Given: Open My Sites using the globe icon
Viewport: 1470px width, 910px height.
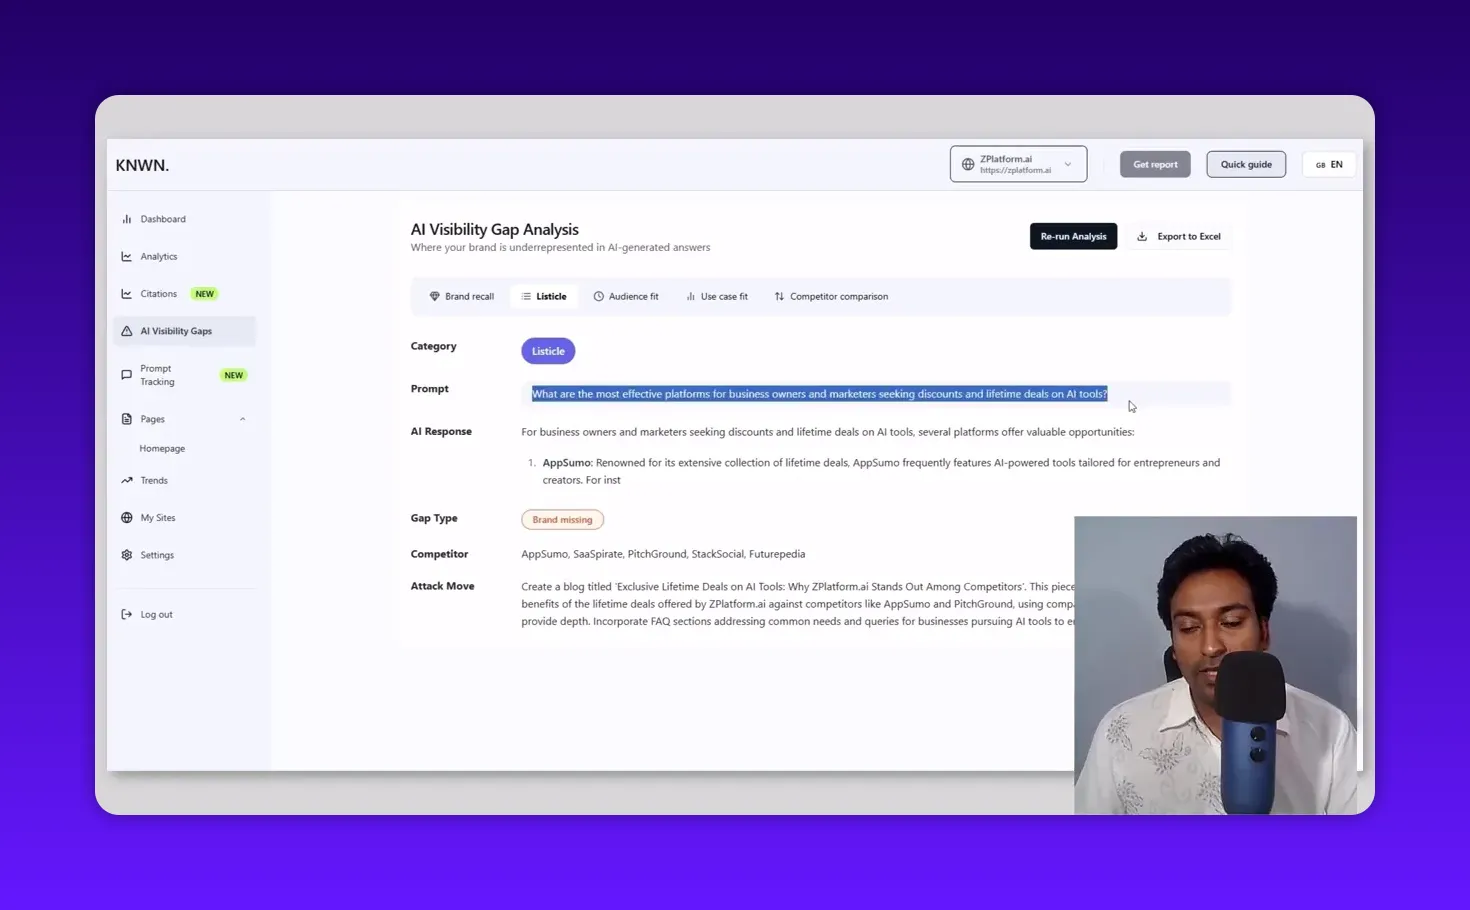Looking at the screenshot, I should (x=127, y=517).
